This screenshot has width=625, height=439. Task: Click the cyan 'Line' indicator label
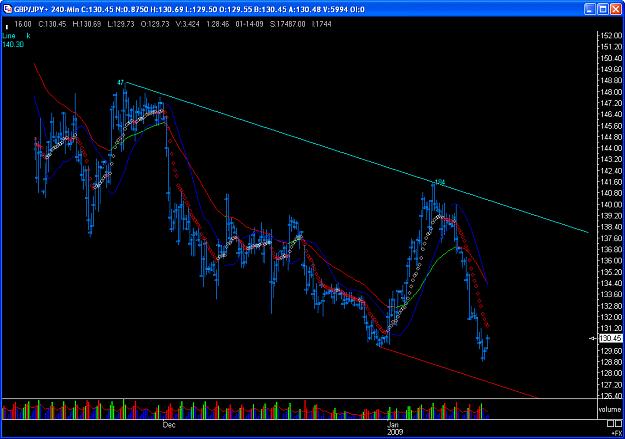coord(8,36)
